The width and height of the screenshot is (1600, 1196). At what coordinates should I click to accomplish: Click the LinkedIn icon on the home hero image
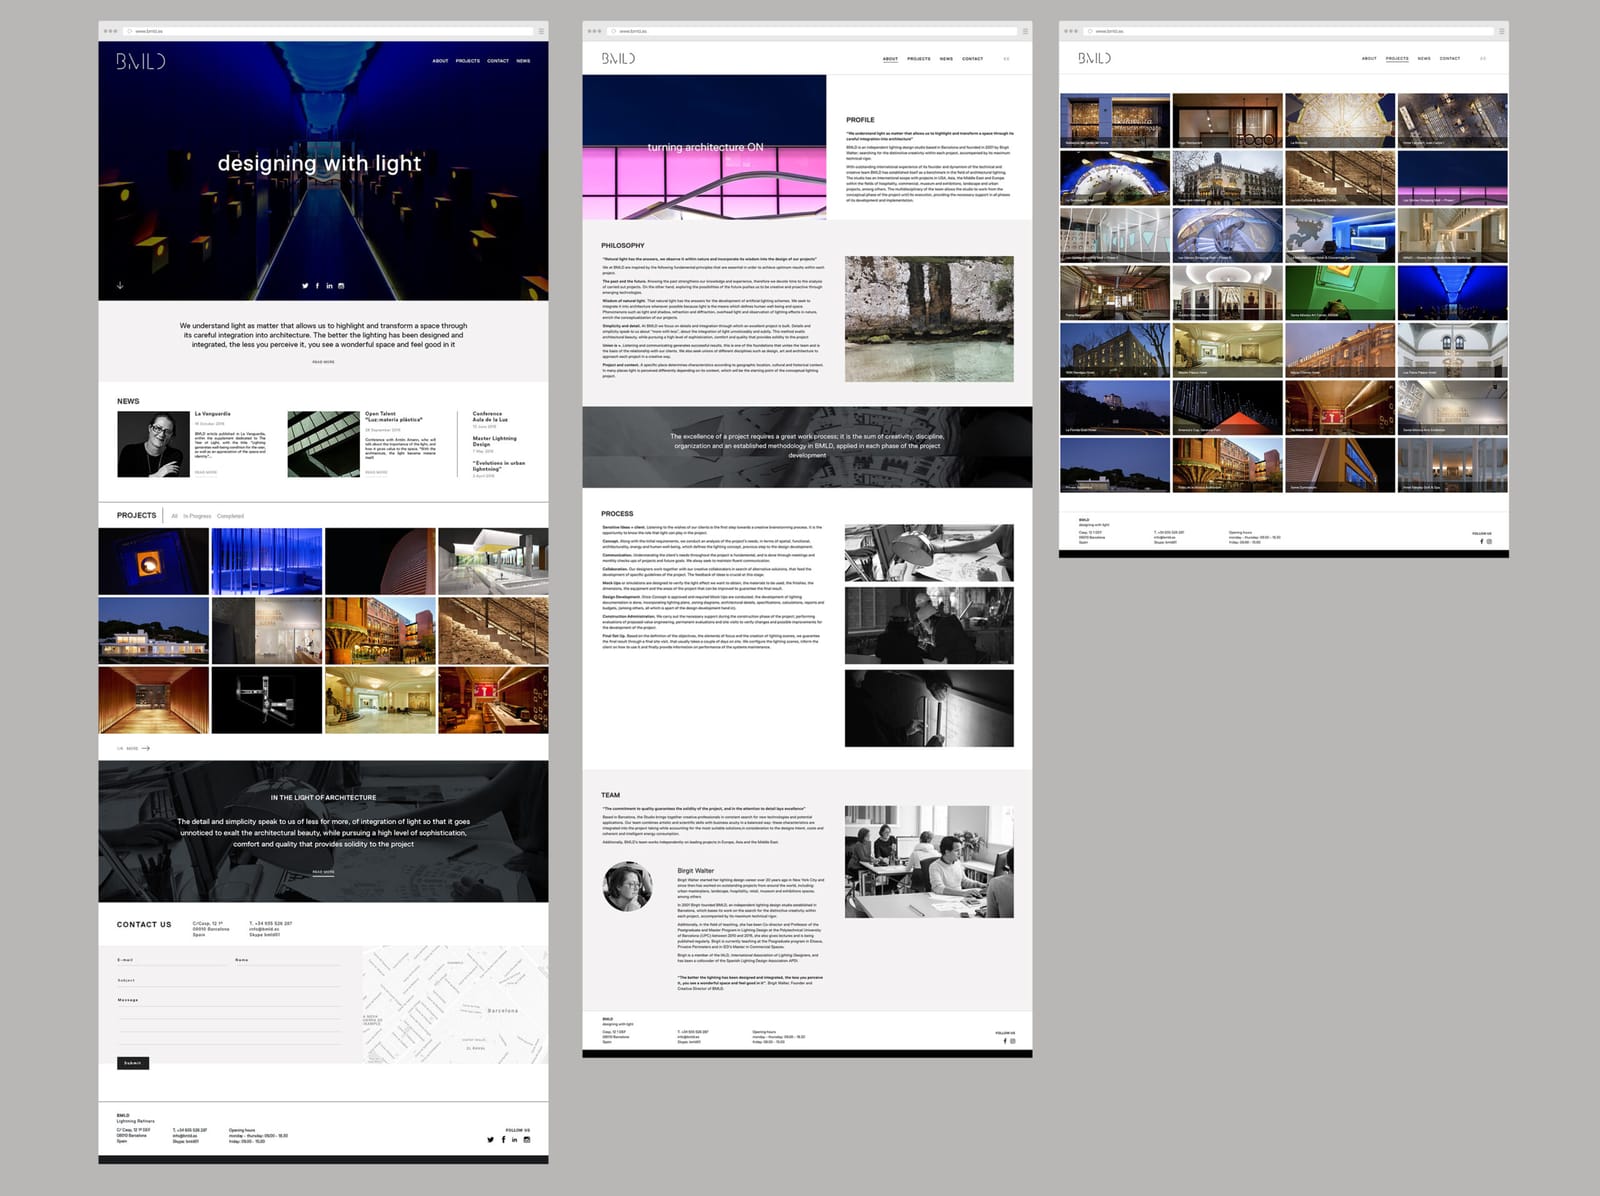[x=329, y=286]
